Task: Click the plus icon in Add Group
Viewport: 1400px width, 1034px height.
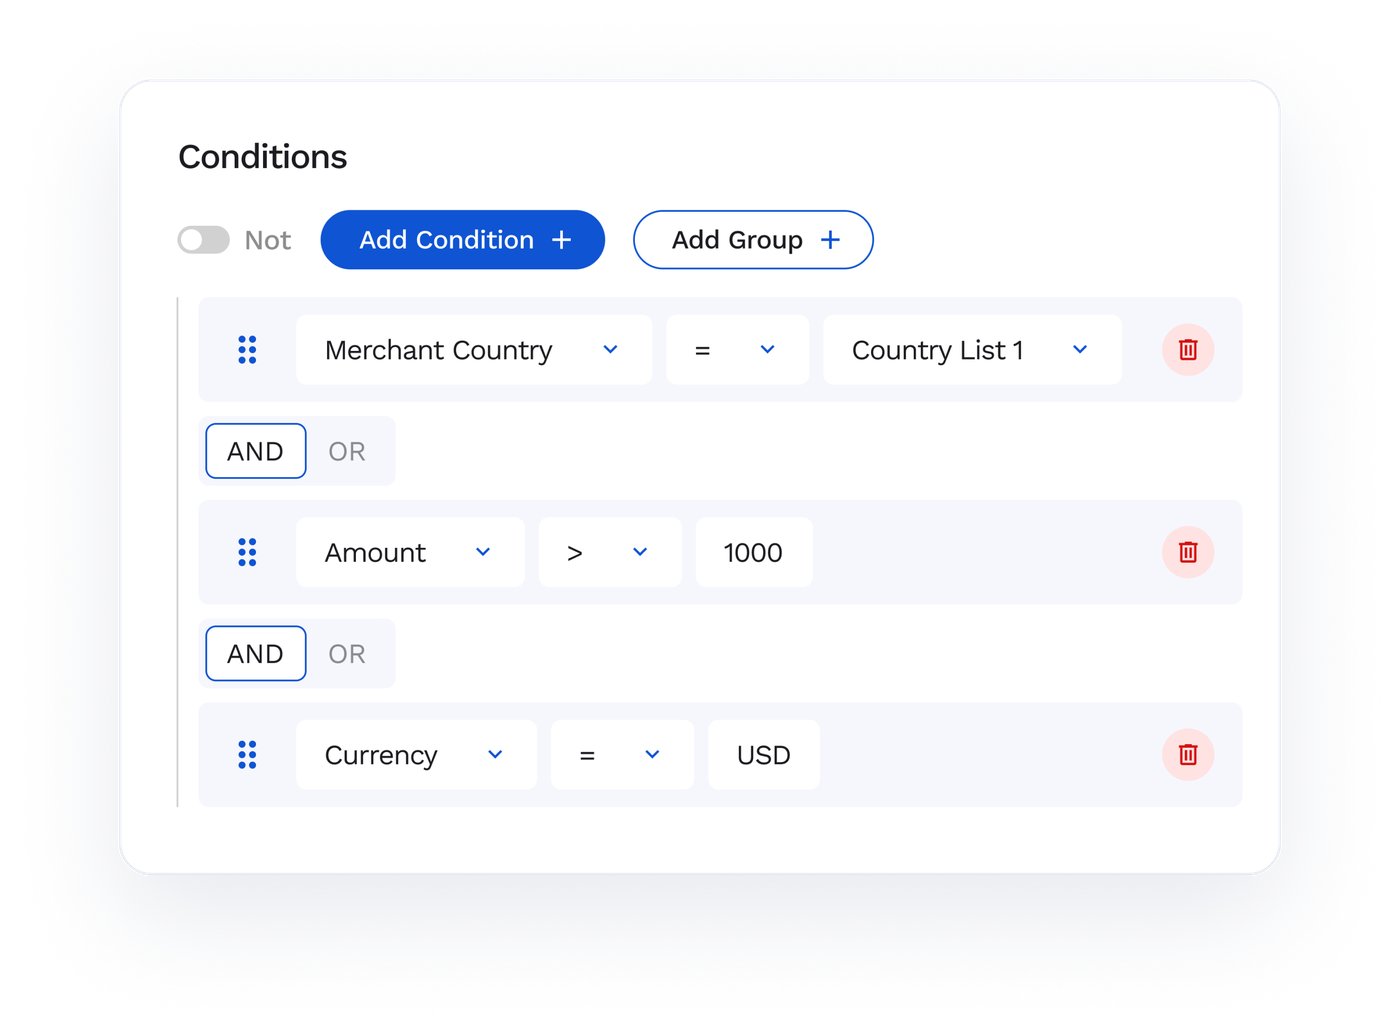Action: click(830, 240)
